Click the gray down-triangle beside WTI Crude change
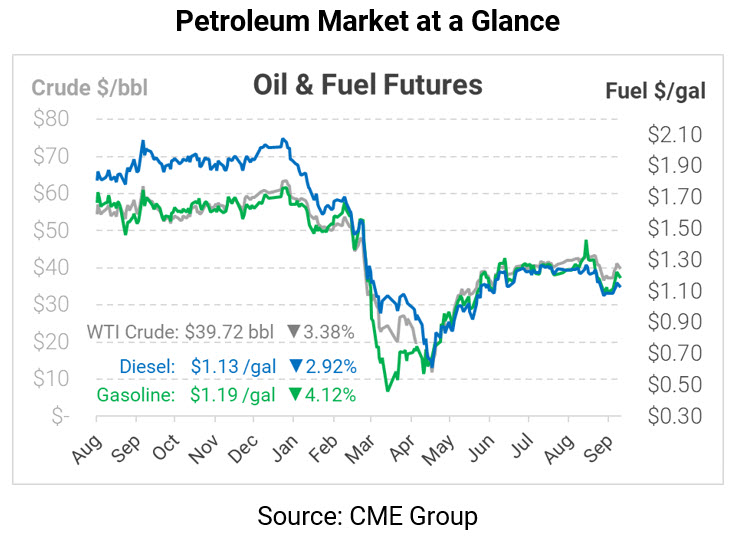The width and height of the screenshot is (735, 536). click(293, 332)
